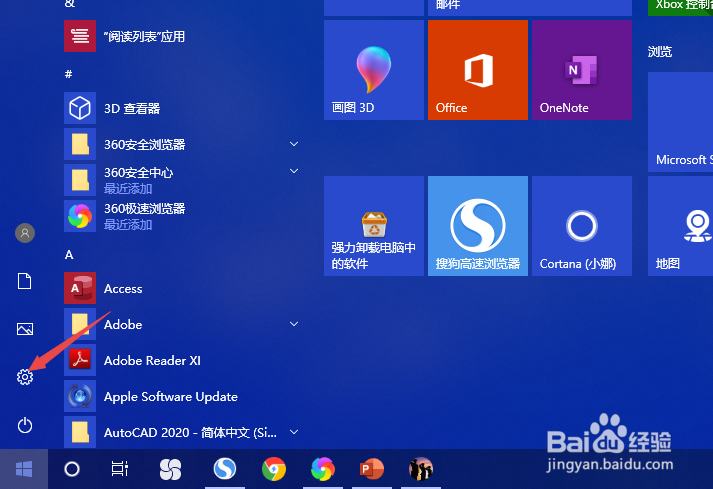
Task: Launch Adobe Reader XI
Action: point(182,360)
